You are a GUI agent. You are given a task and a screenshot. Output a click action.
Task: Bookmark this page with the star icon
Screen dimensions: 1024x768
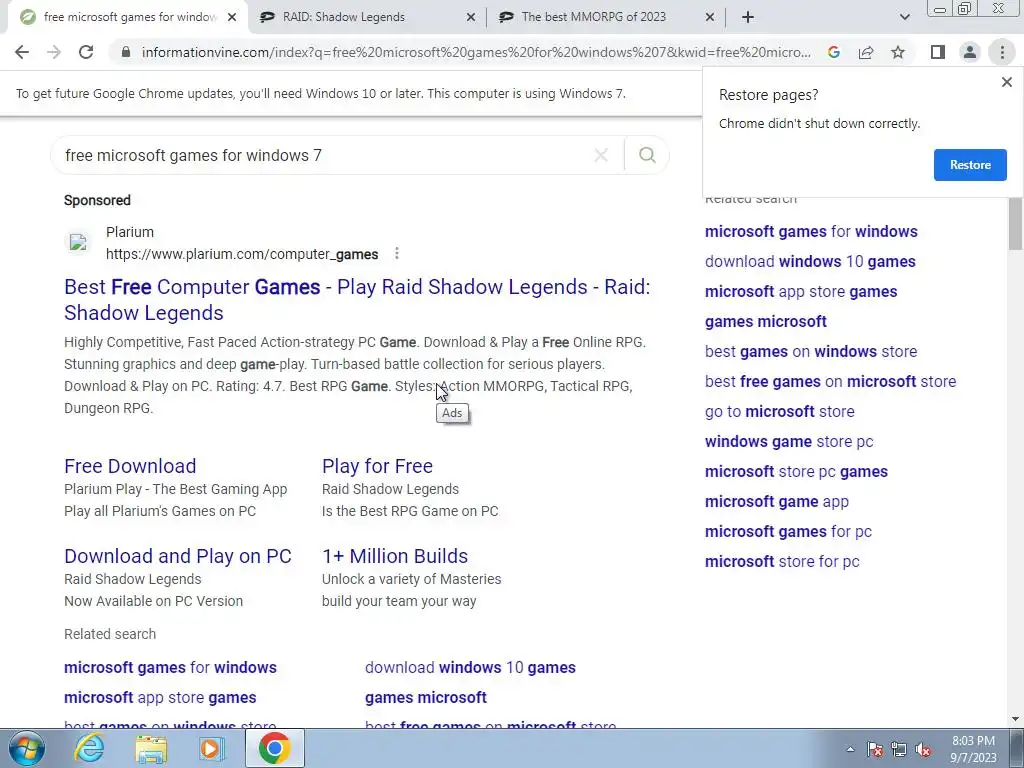coord(898,52)
